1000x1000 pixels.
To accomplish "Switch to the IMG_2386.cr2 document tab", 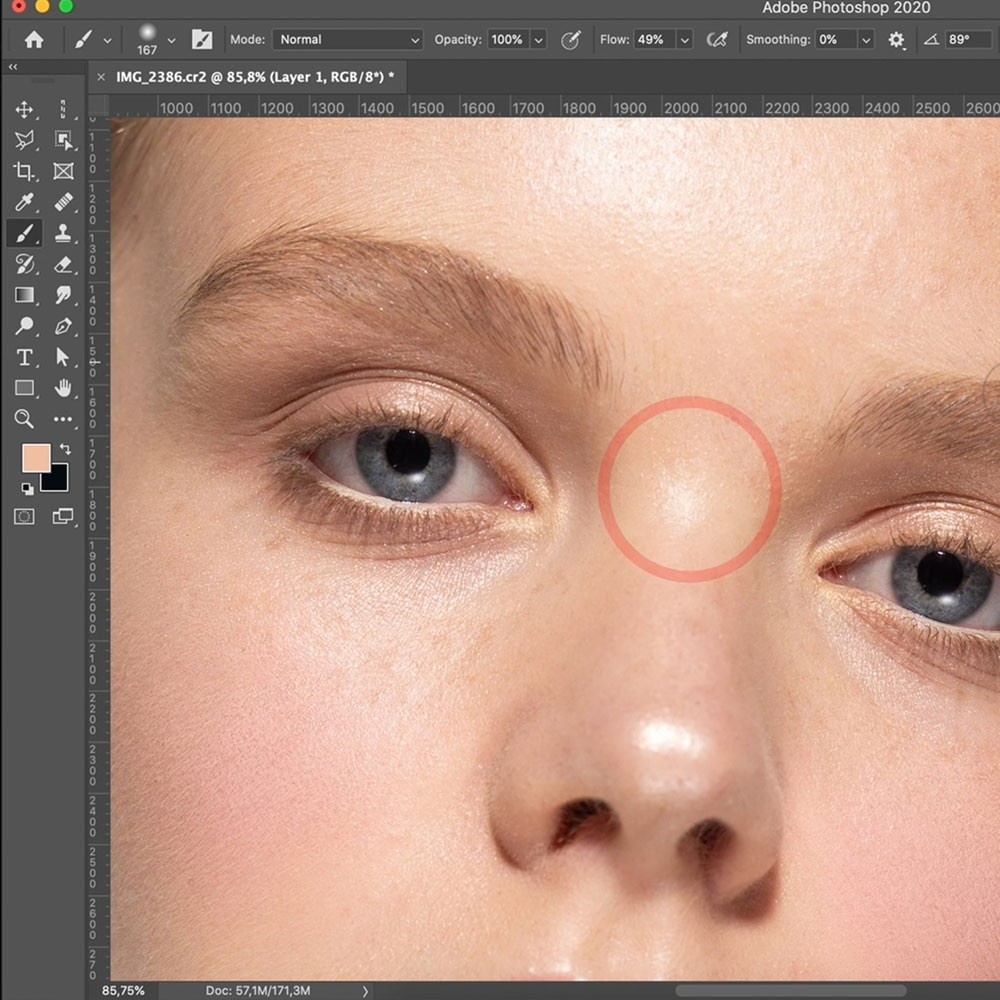I will click(254, 77).
